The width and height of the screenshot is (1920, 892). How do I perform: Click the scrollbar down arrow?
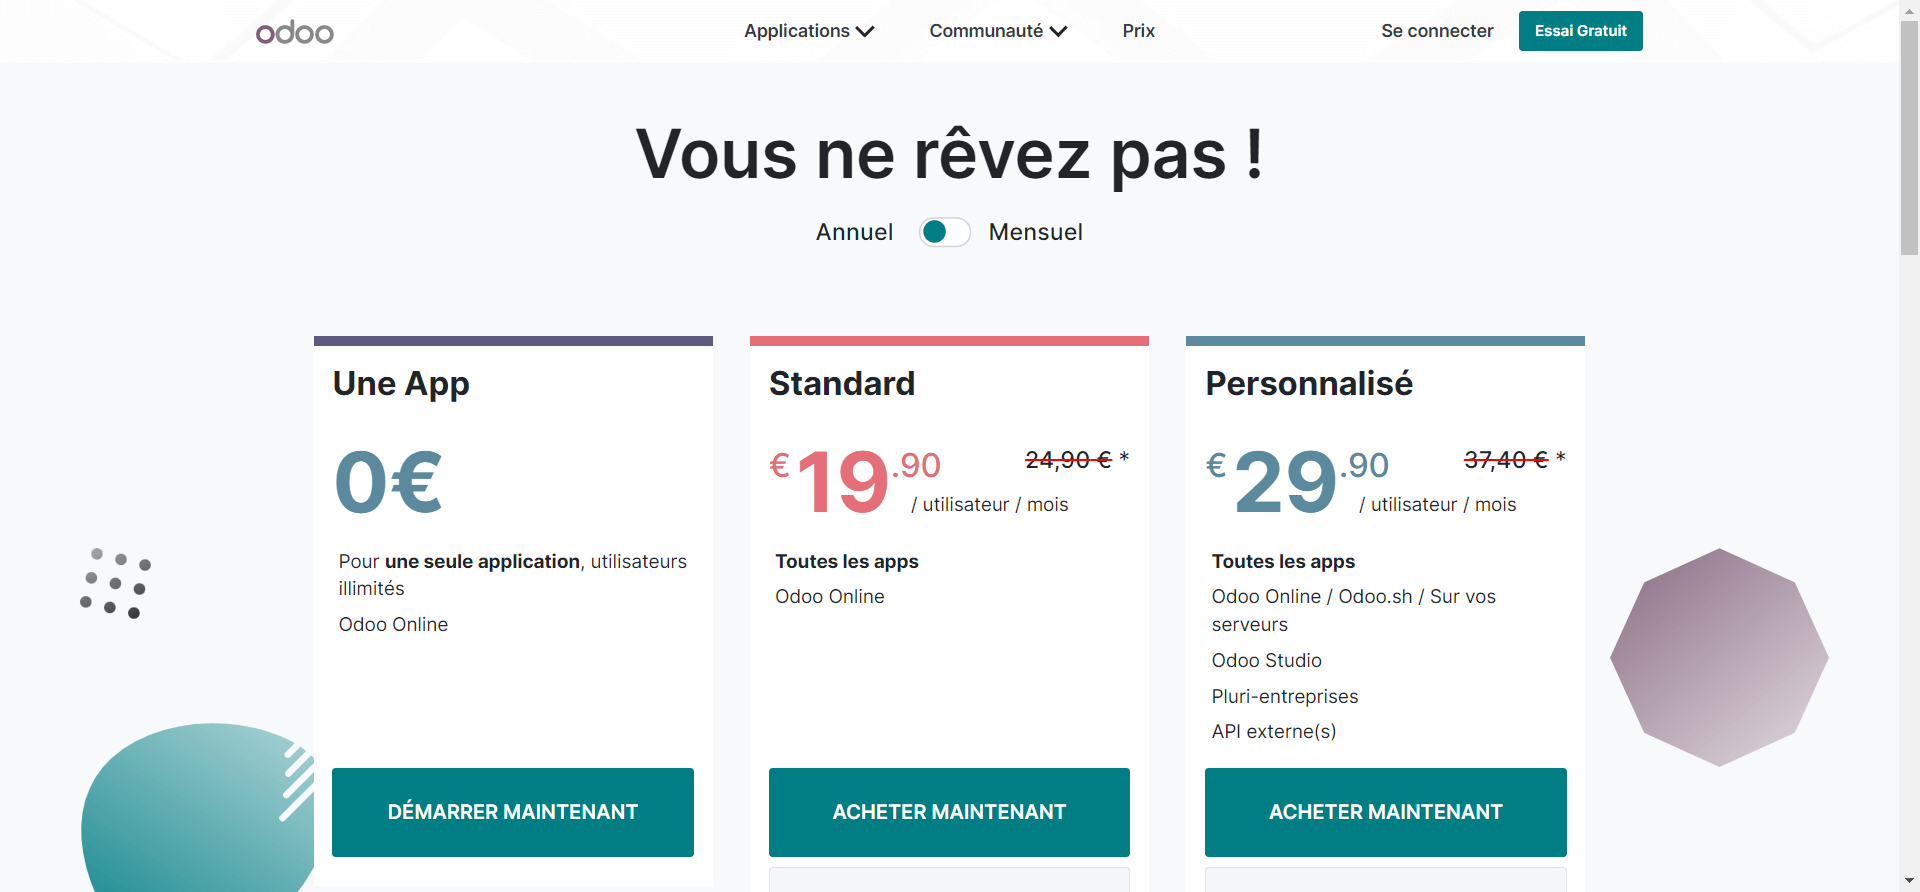point(1909,881)
